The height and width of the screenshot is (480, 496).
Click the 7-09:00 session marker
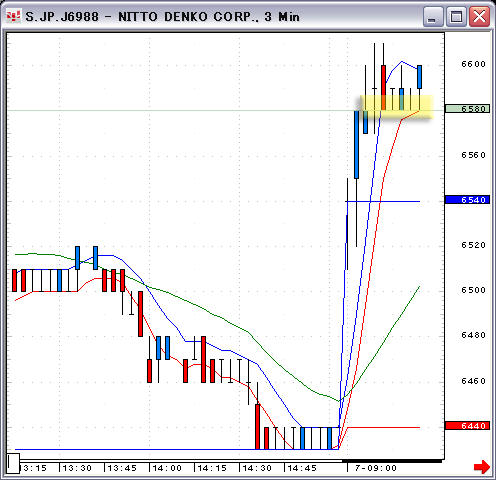tap(376, 468)
